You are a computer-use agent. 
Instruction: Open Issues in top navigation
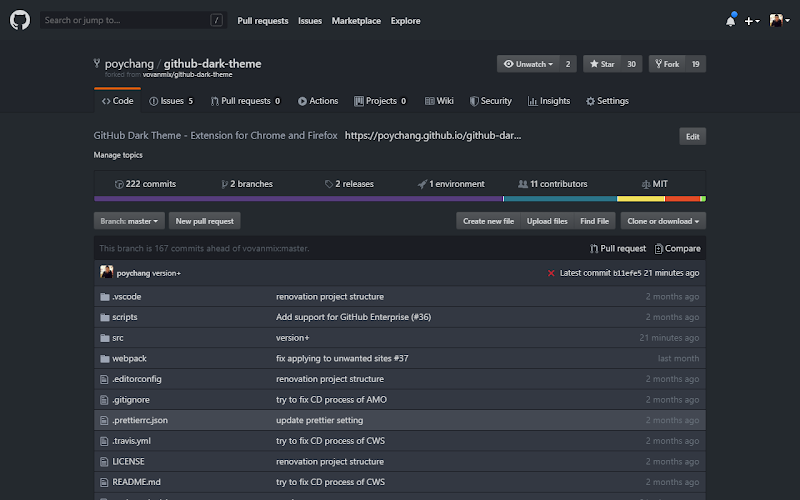[x=310, y=21]
